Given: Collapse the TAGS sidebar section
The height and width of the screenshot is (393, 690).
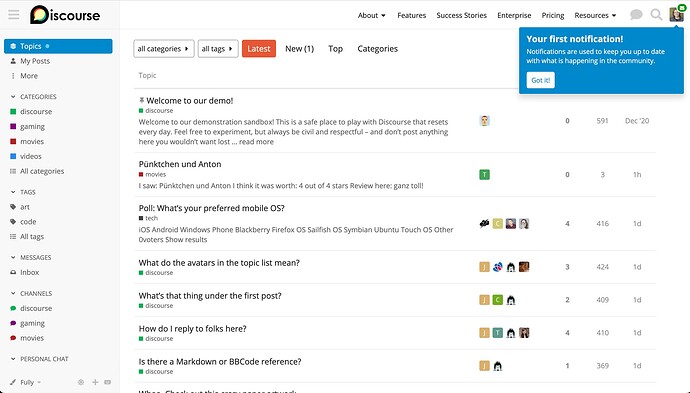Looking at the screenshot, I should (23, 192).
